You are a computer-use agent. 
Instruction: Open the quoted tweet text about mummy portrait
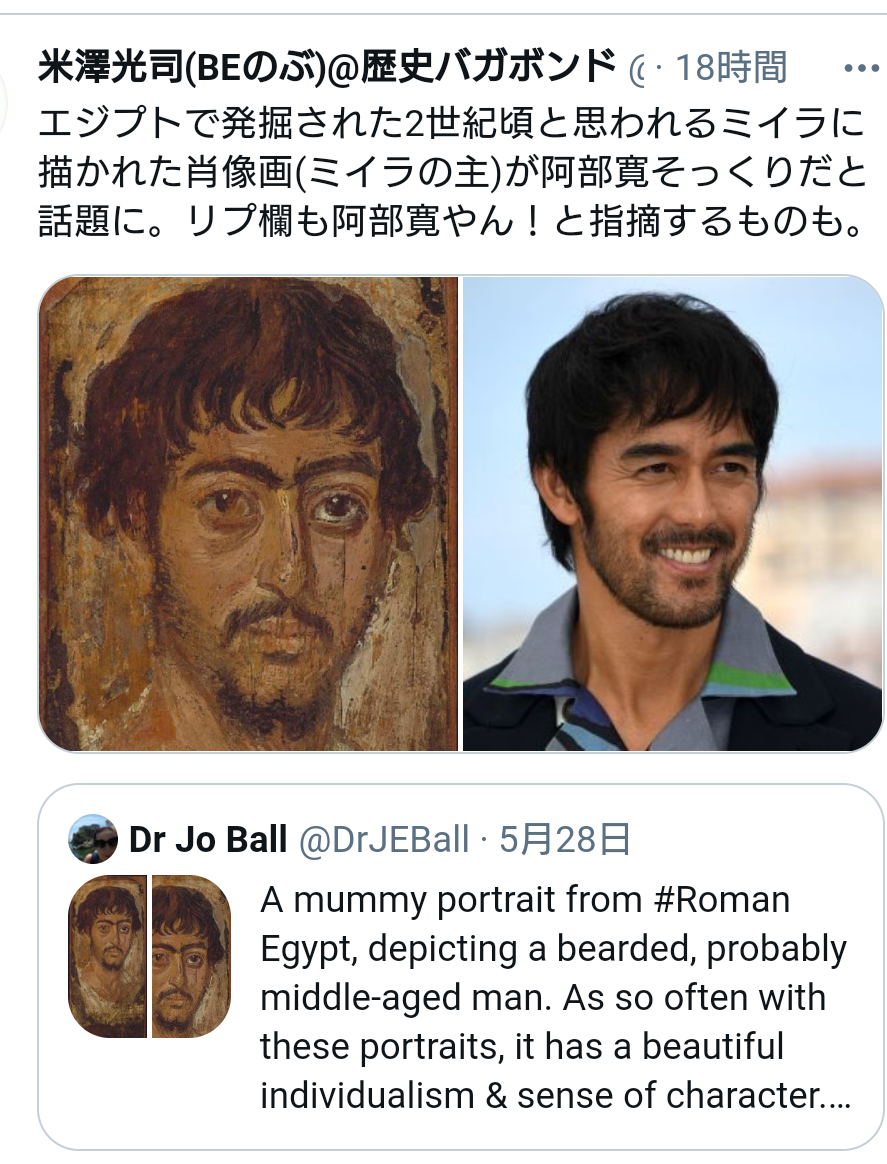555,997
